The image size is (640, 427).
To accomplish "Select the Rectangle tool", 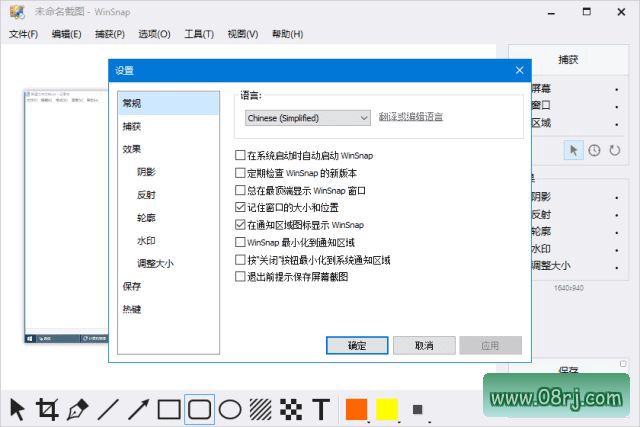I will (x=169, y=409).
